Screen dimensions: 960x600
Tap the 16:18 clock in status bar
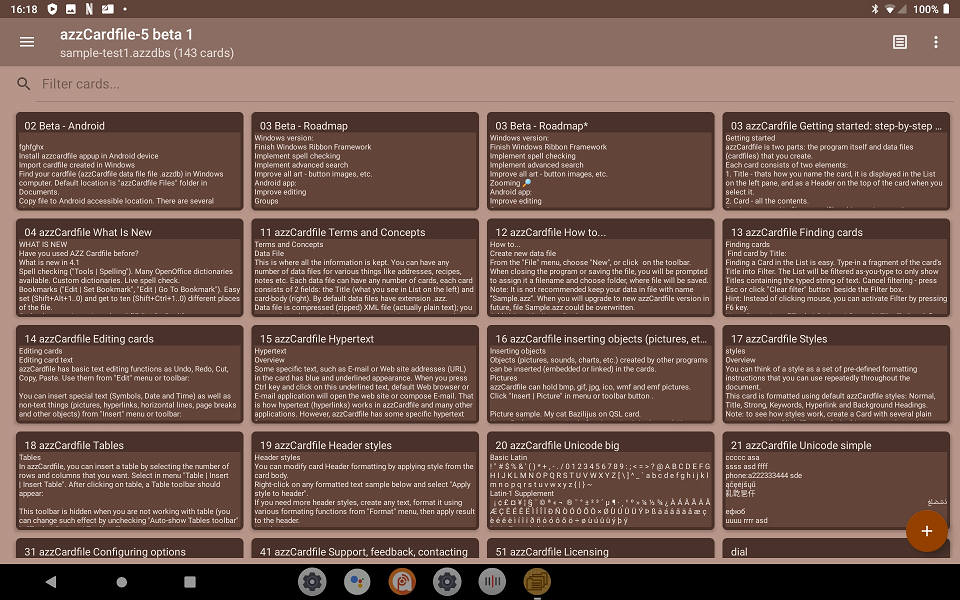coord(24,9)
